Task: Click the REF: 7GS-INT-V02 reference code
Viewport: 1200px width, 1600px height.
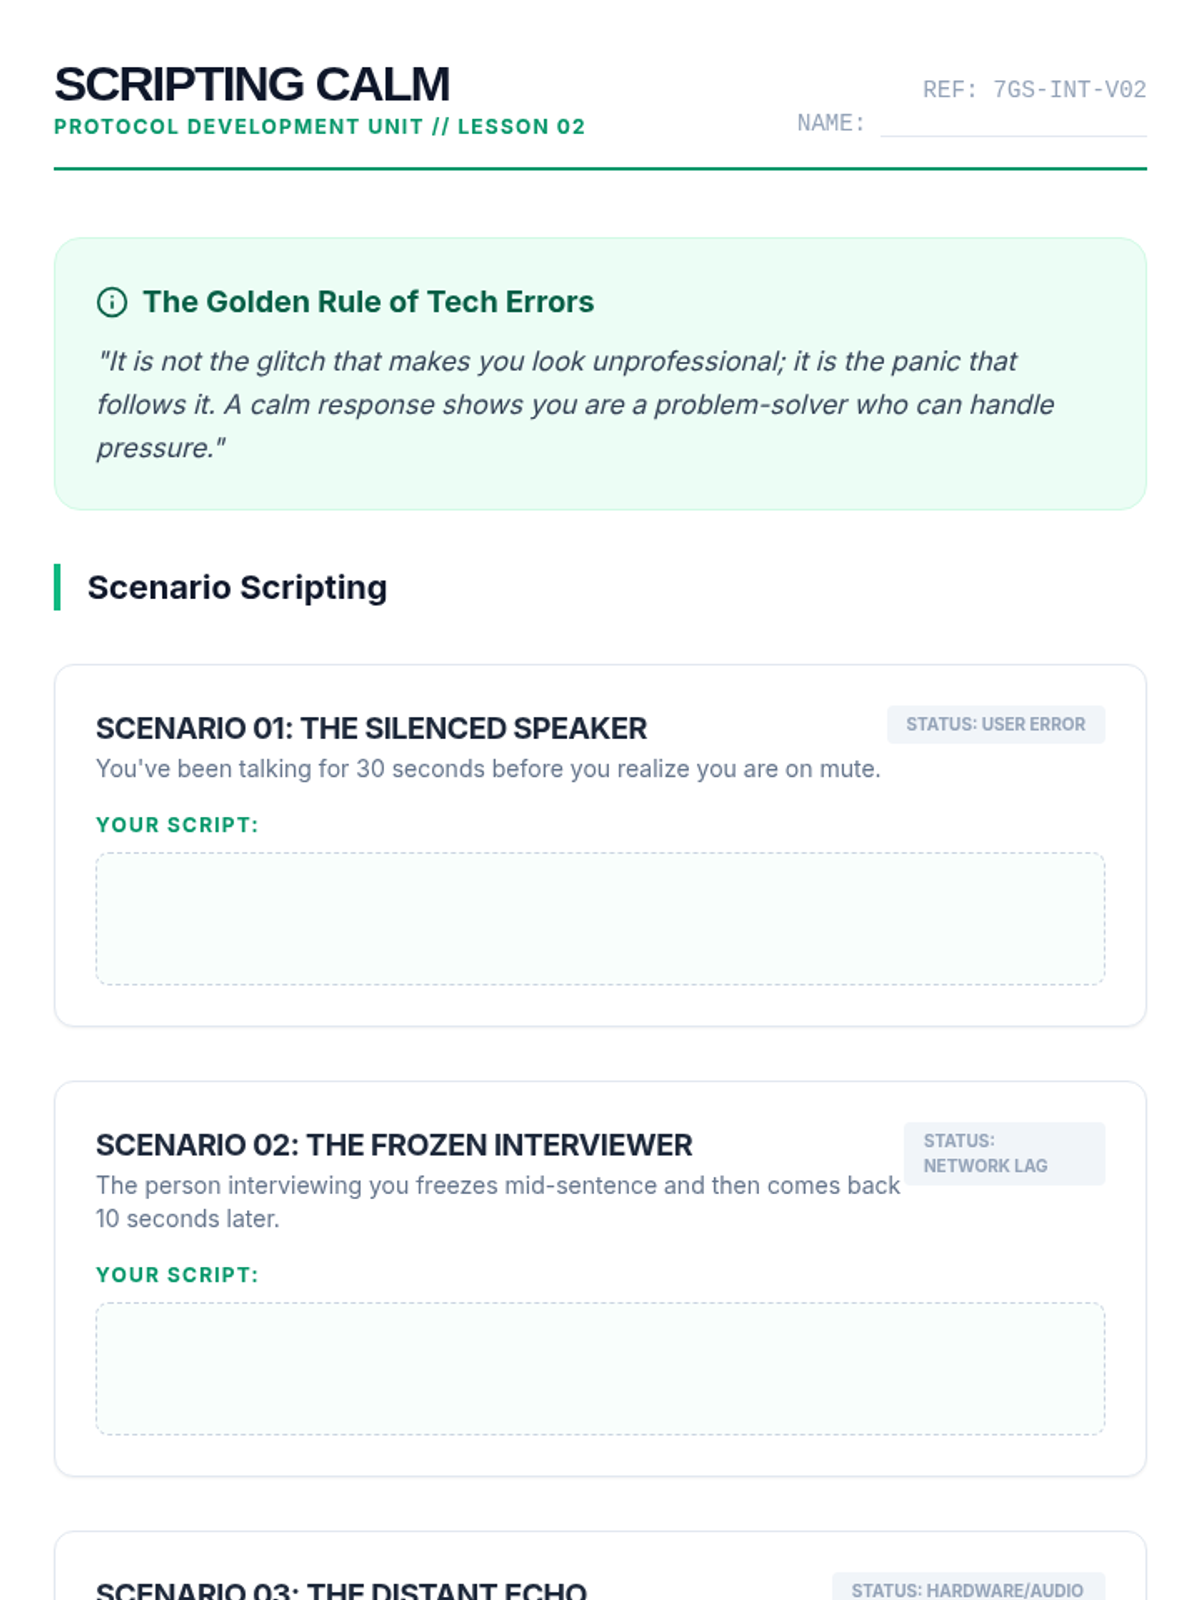Action: (x=1034, y=90)
